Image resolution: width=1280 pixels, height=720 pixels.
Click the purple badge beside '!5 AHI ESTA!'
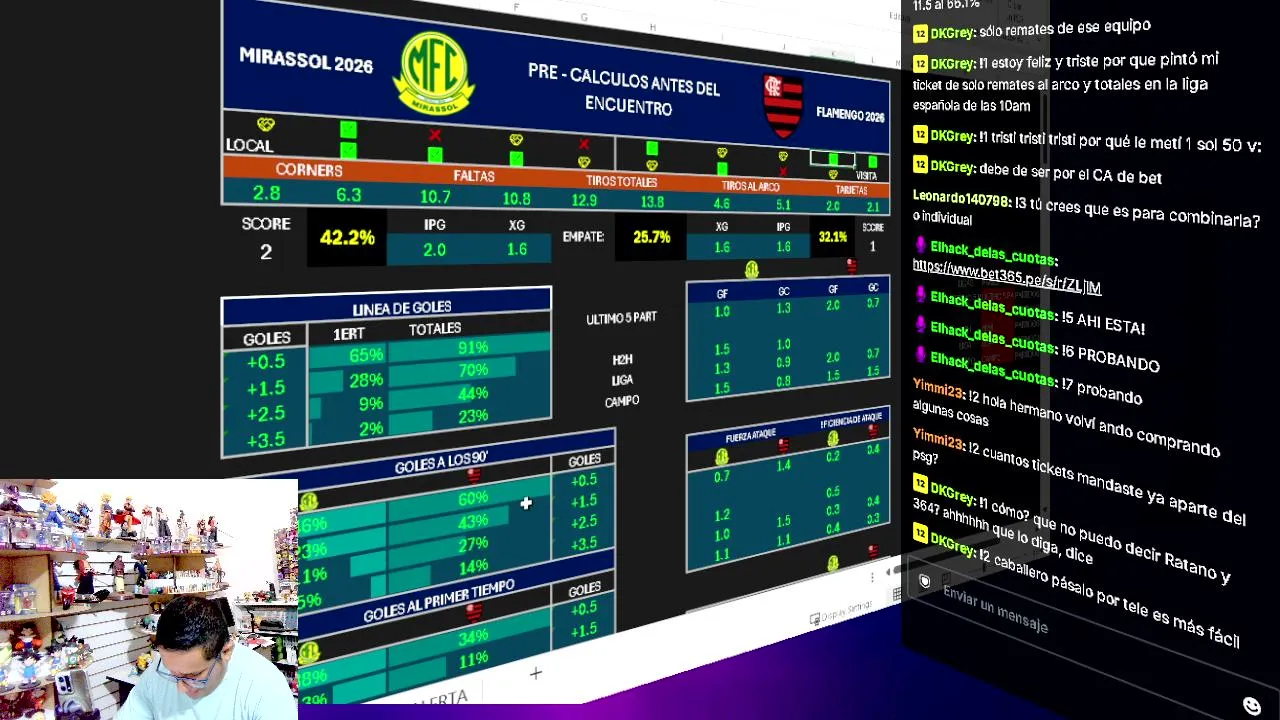(x=921, y=296)
